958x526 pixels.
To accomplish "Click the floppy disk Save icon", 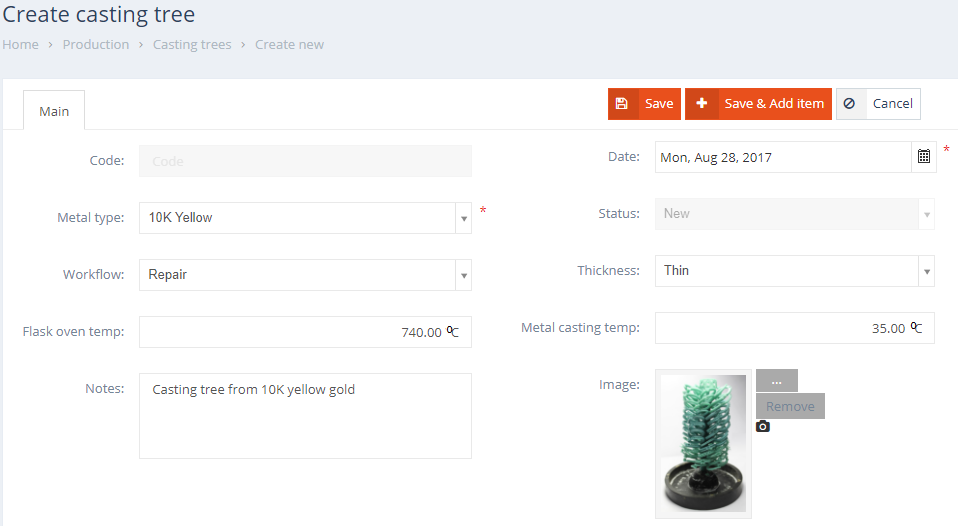I will (622, 104).
